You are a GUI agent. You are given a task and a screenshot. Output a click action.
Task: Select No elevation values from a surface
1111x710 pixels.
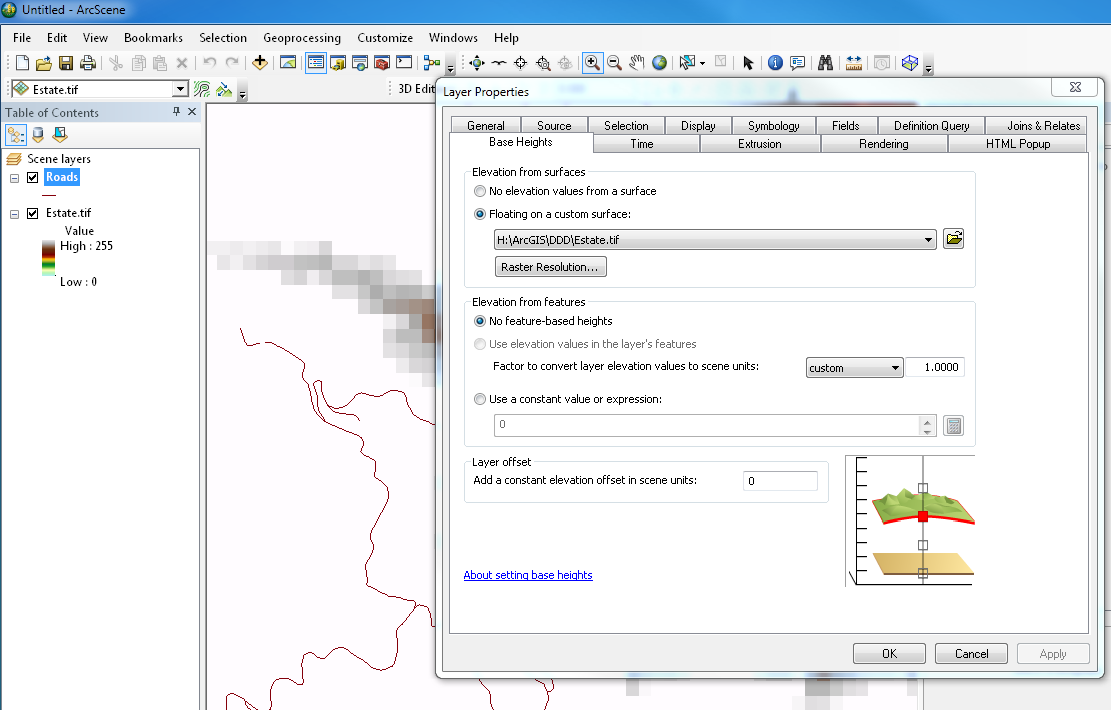click(x=480, y=191)
